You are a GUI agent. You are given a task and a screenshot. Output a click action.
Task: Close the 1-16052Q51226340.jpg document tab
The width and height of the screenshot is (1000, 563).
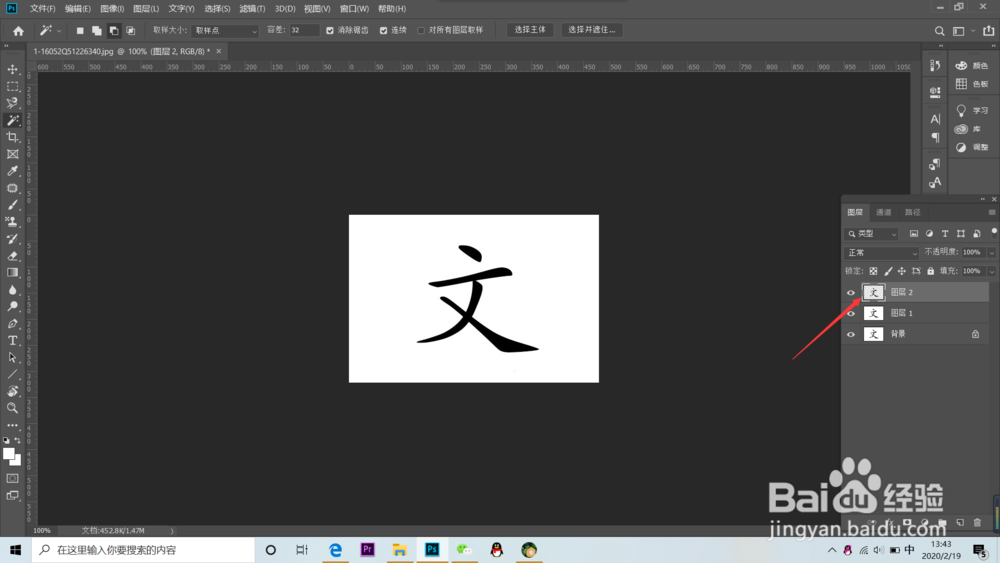pos(219,51)
